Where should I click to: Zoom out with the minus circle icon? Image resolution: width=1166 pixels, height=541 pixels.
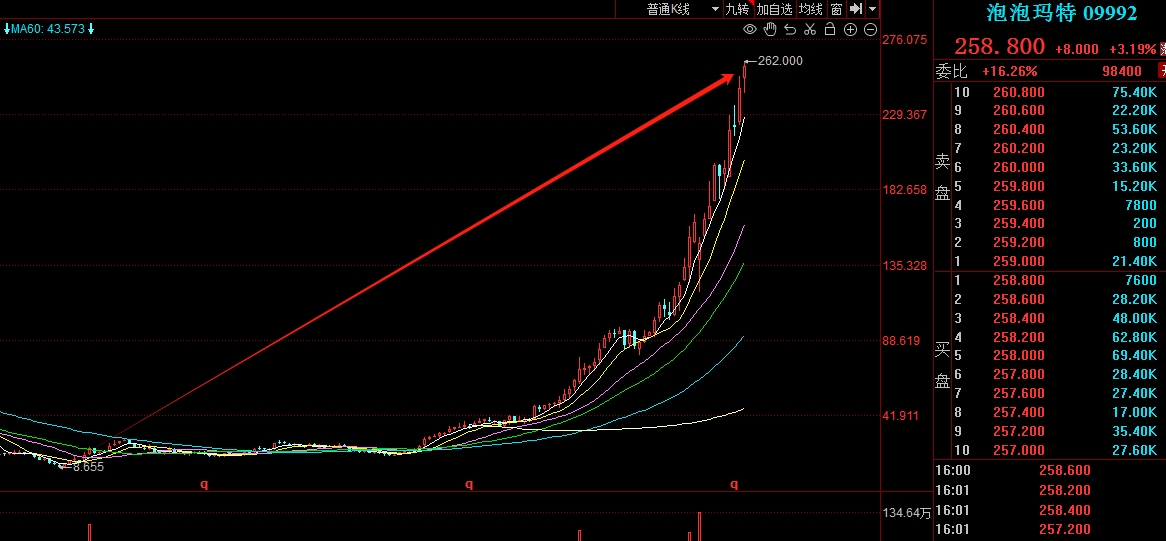coord(869,29)
